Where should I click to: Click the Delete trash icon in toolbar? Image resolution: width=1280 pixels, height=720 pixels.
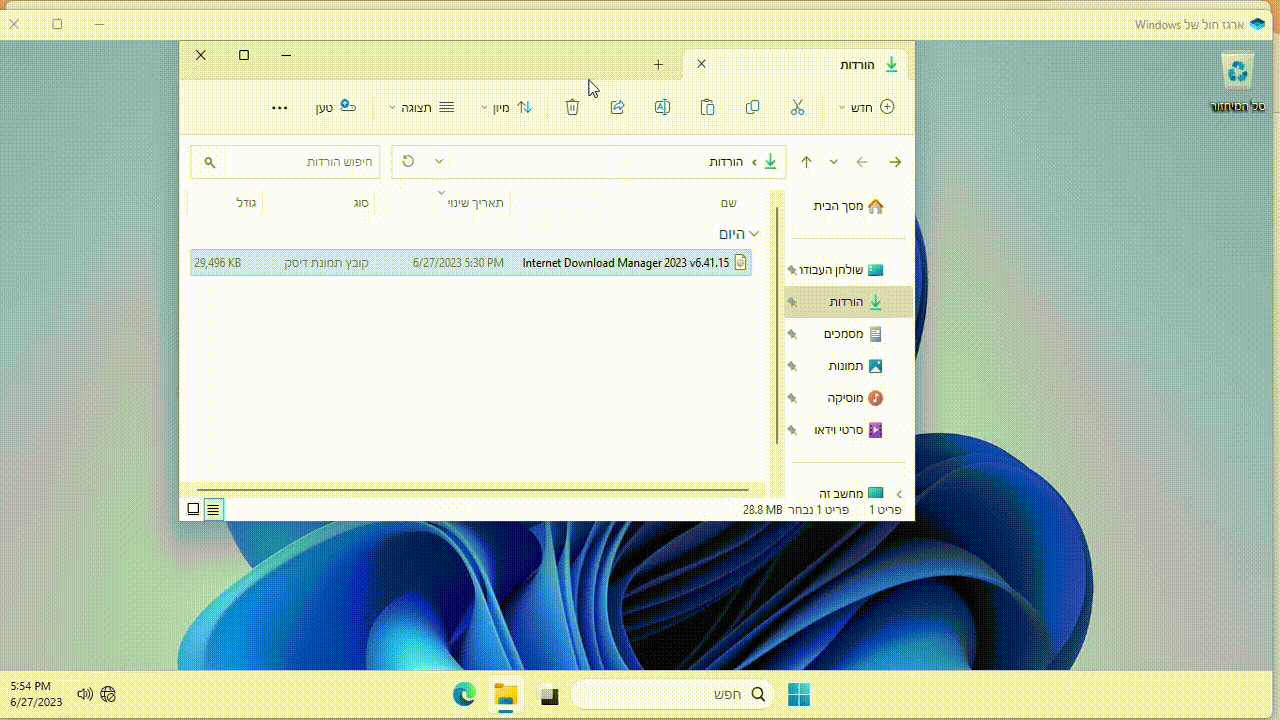point(572,107)
